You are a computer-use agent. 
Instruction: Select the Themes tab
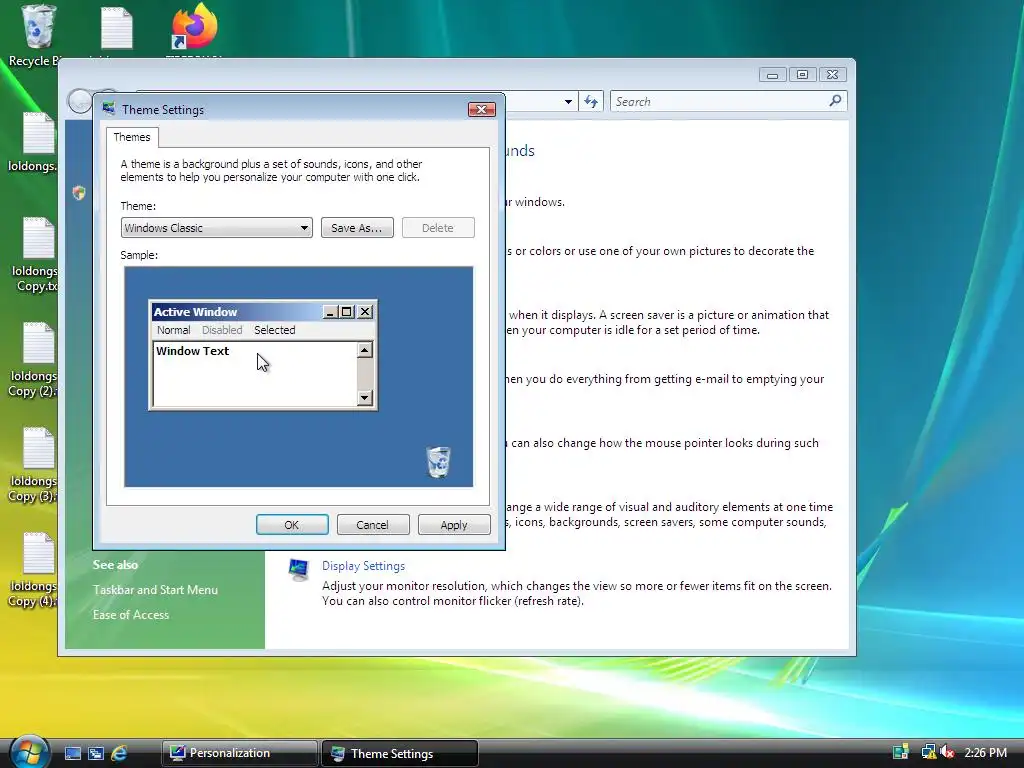(132, 137)
